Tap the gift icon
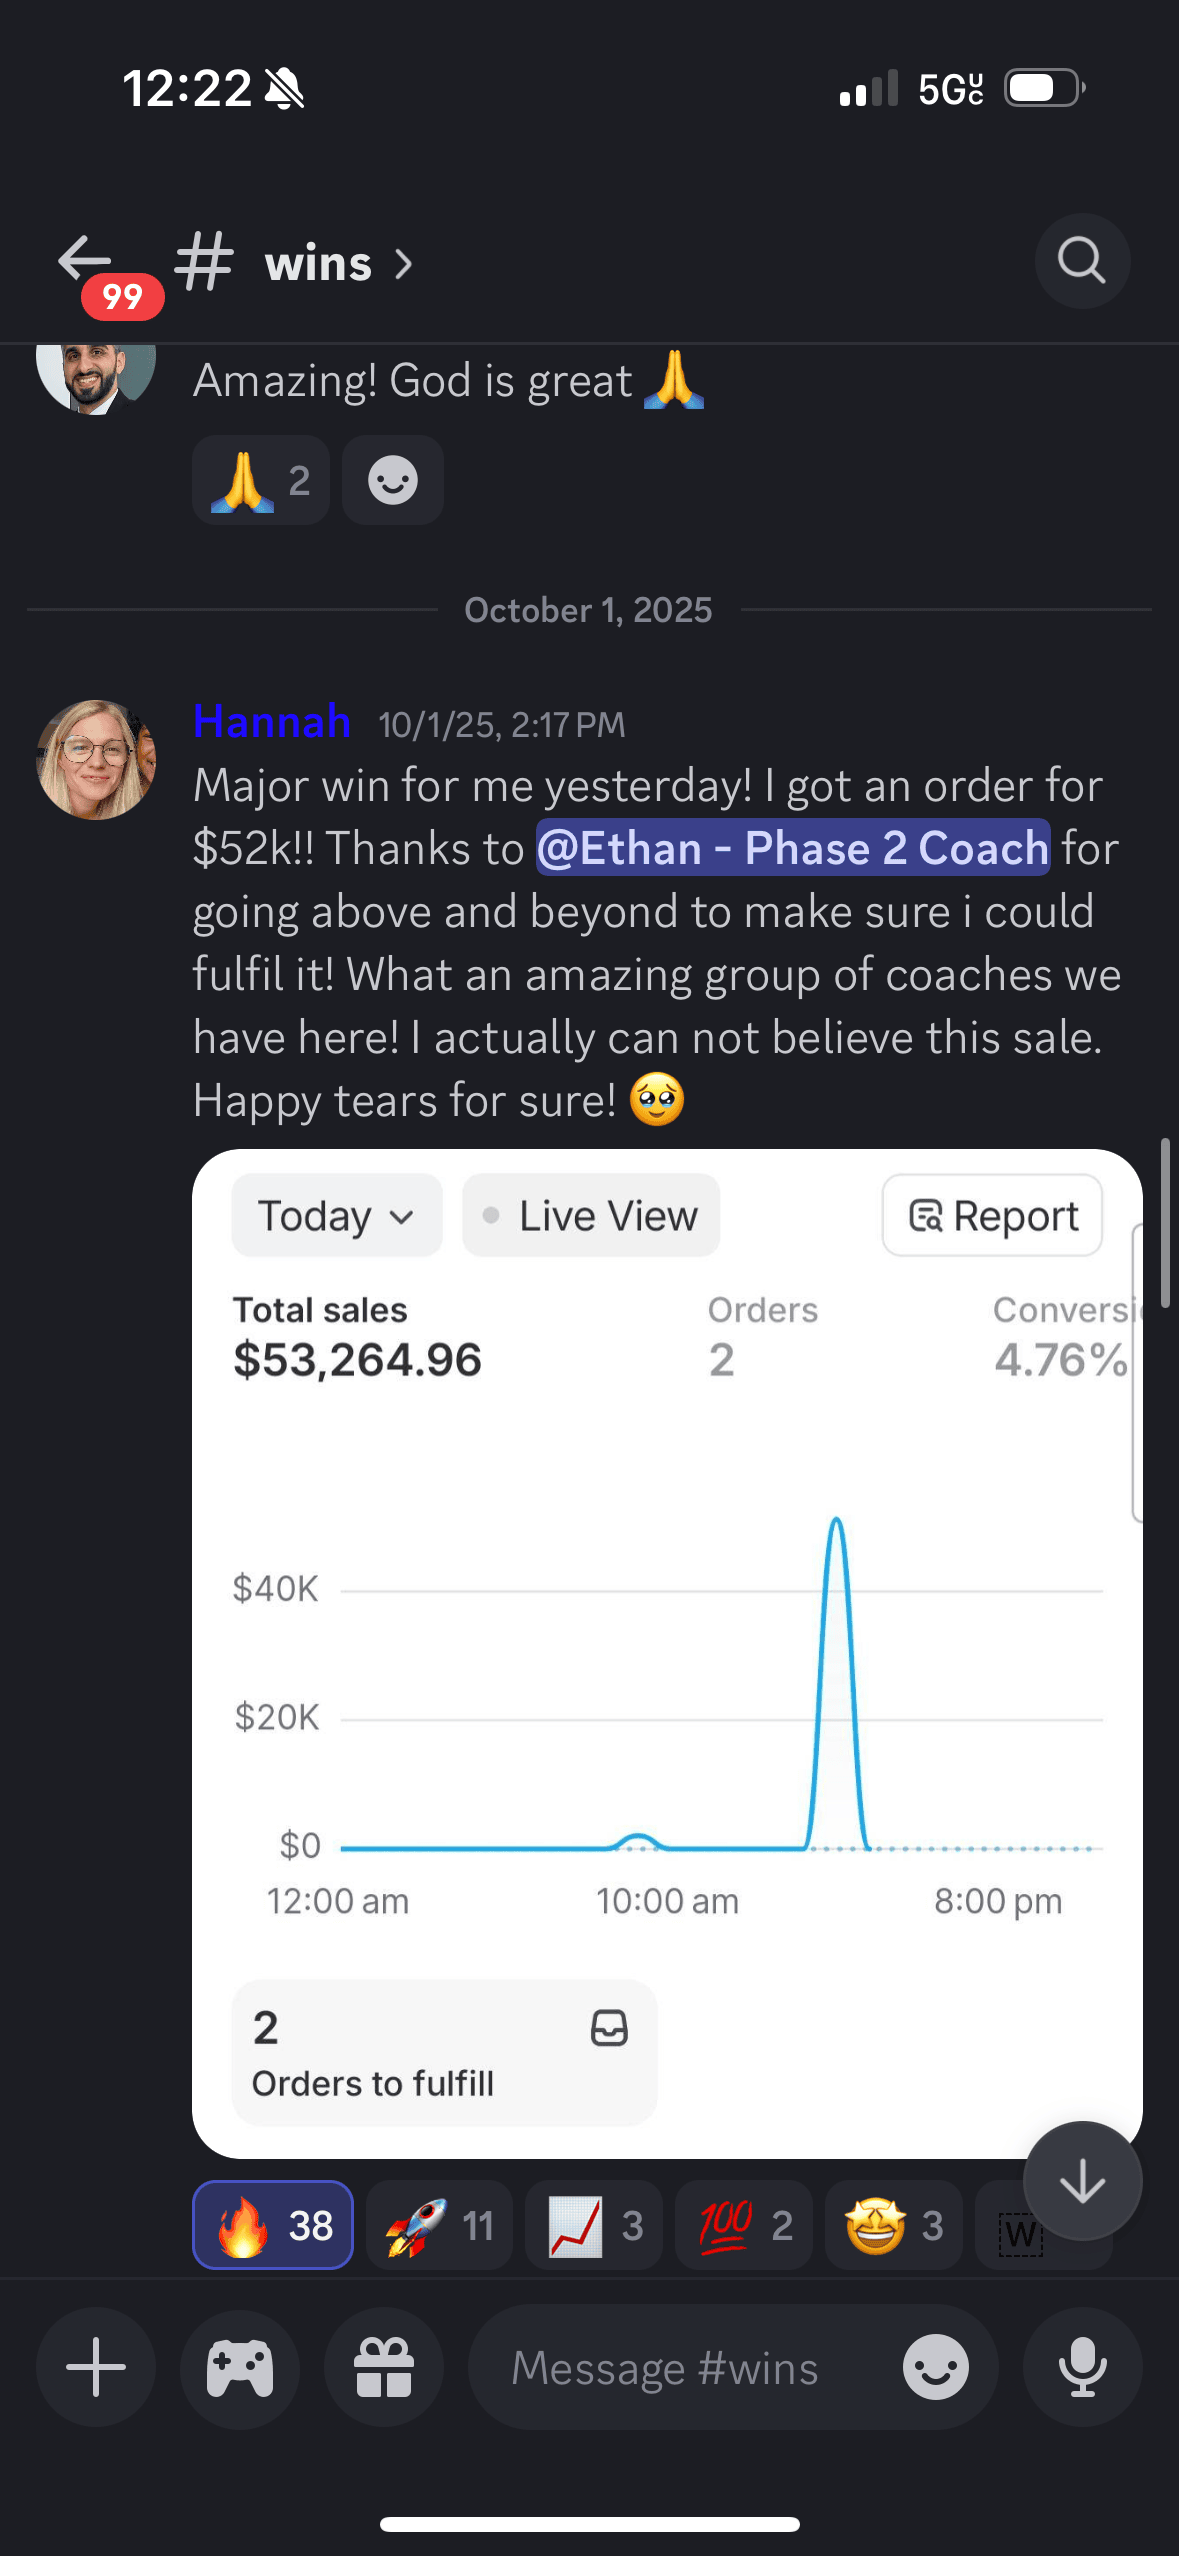 pos(384,2367)
